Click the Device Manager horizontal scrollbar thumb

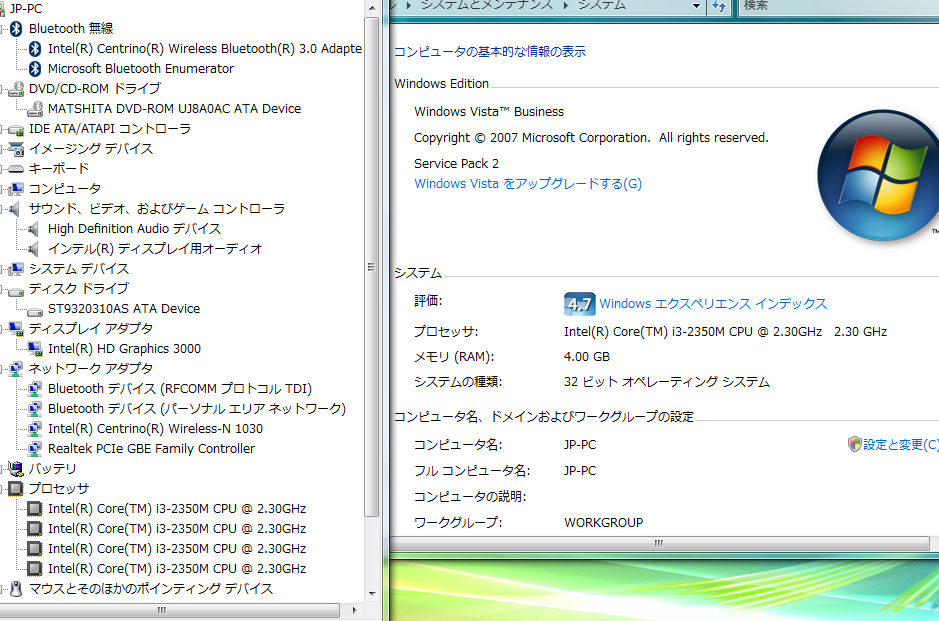click(170, 610)
